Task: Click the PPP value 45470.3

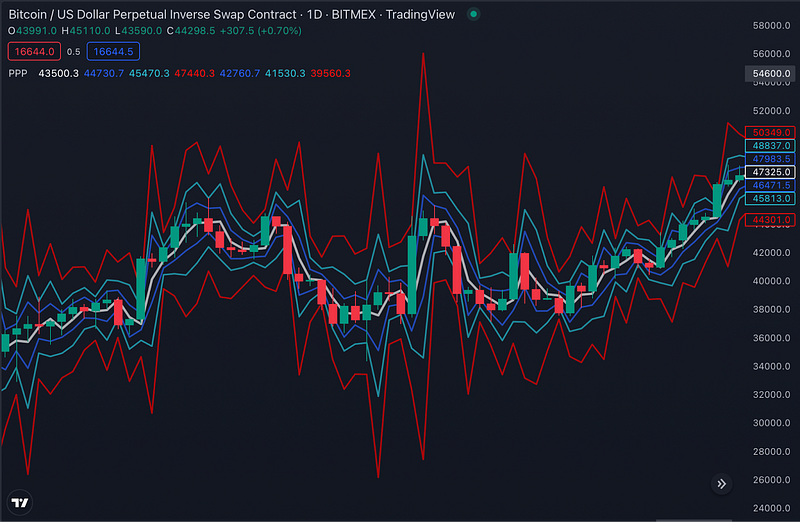Action: (x=149, y=73)
